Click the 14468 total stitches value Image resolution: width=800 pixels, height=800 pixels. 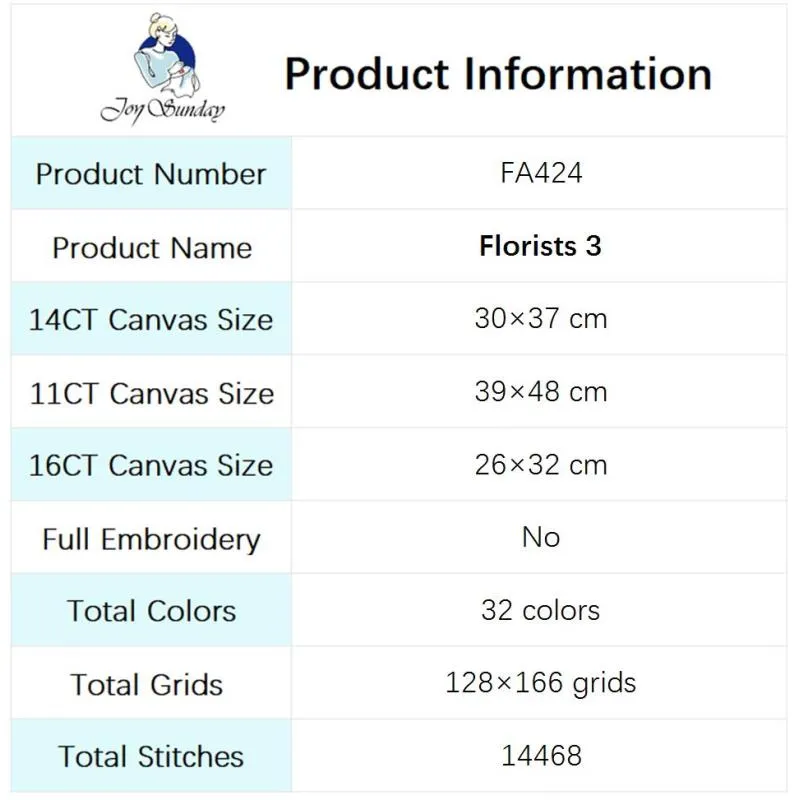coord(541,756)
